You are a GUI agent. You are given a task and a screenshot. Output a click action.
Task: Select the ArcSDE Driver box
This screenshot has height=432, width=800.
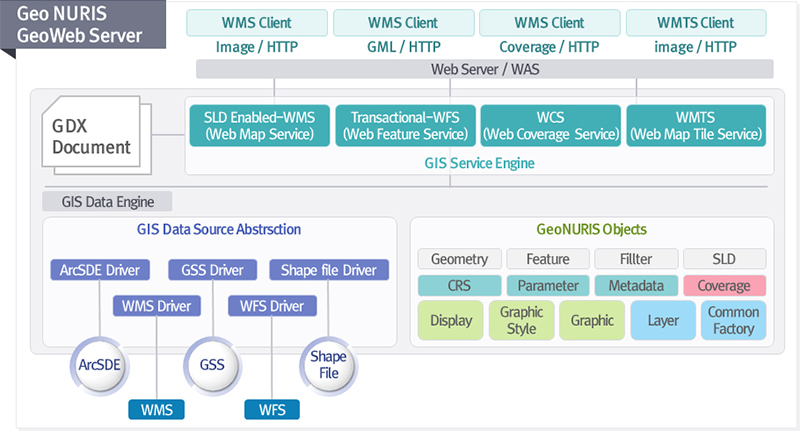[x=100, y=270]
